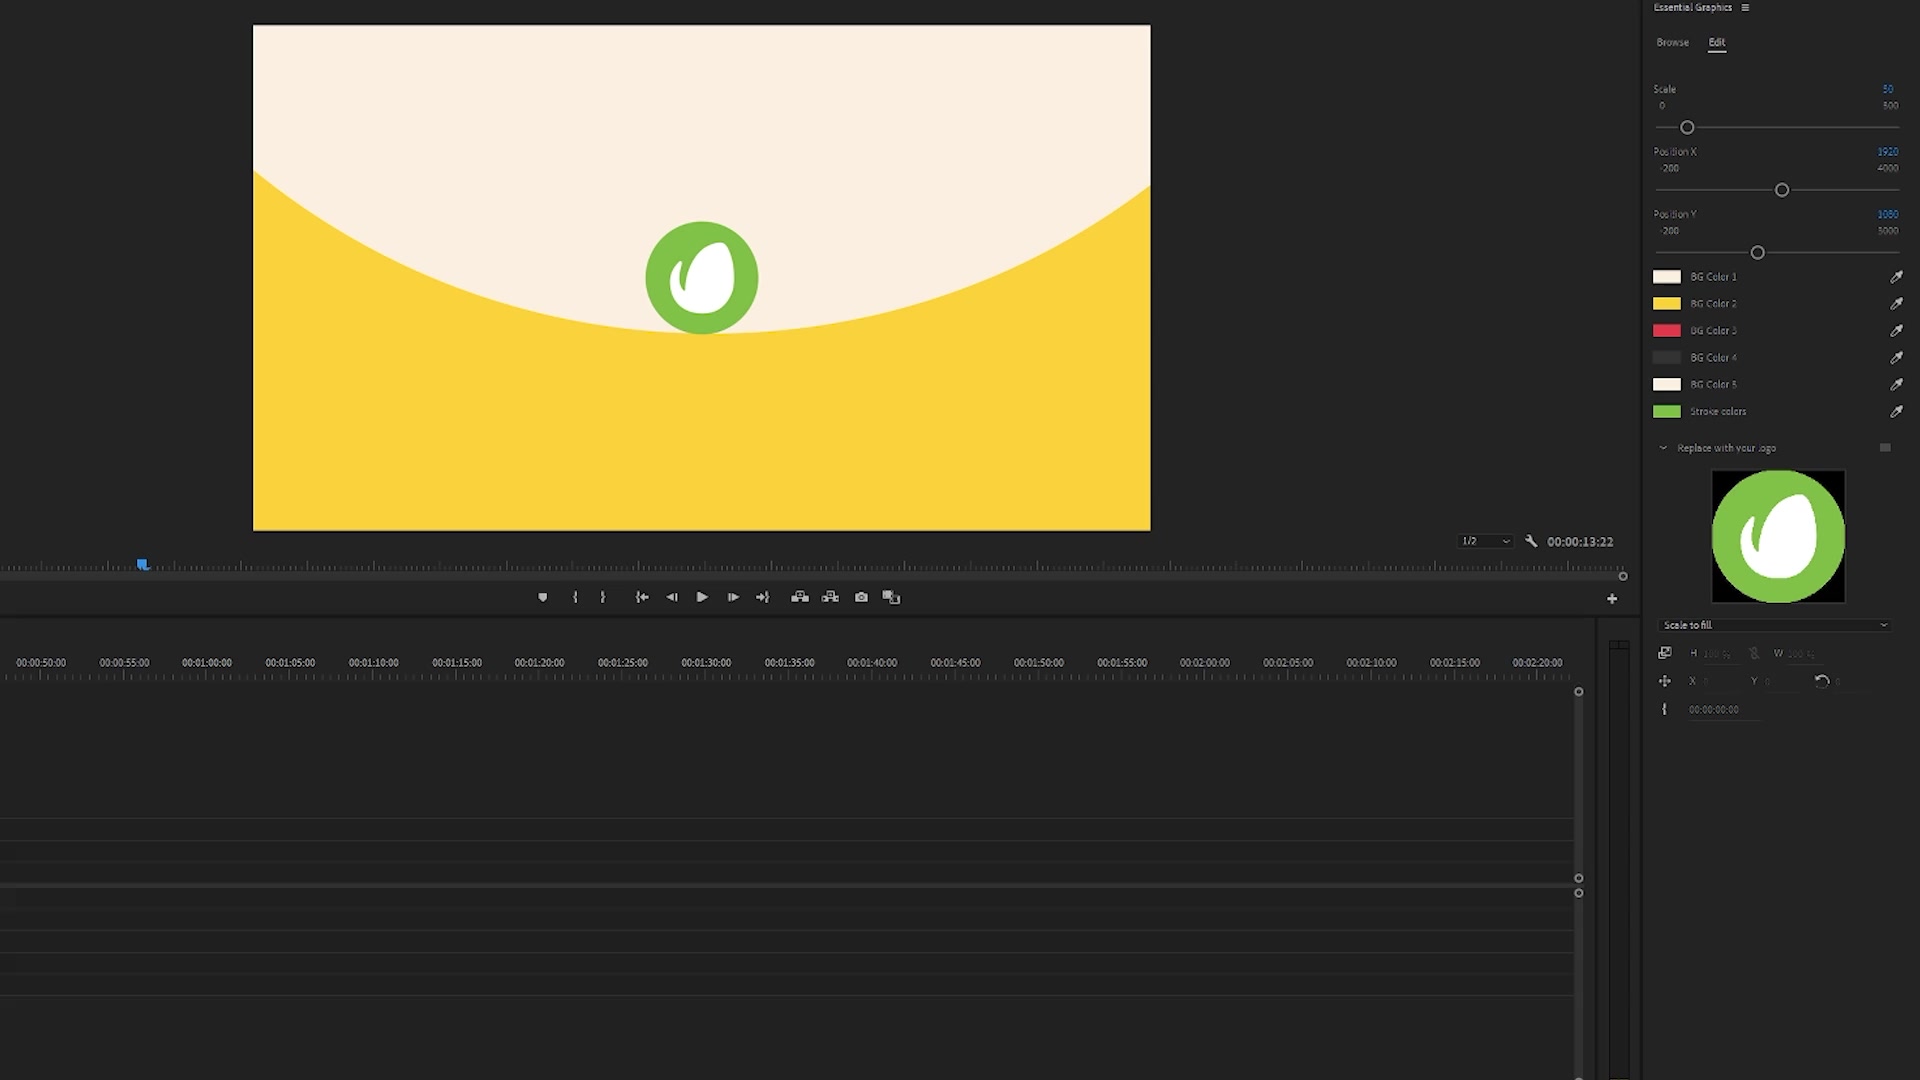The height and width of the screenshot is (1080, 1920).
Task: Click the logo in-point bracket icon
Action: pyautogui.click(x=1665, y=709)
